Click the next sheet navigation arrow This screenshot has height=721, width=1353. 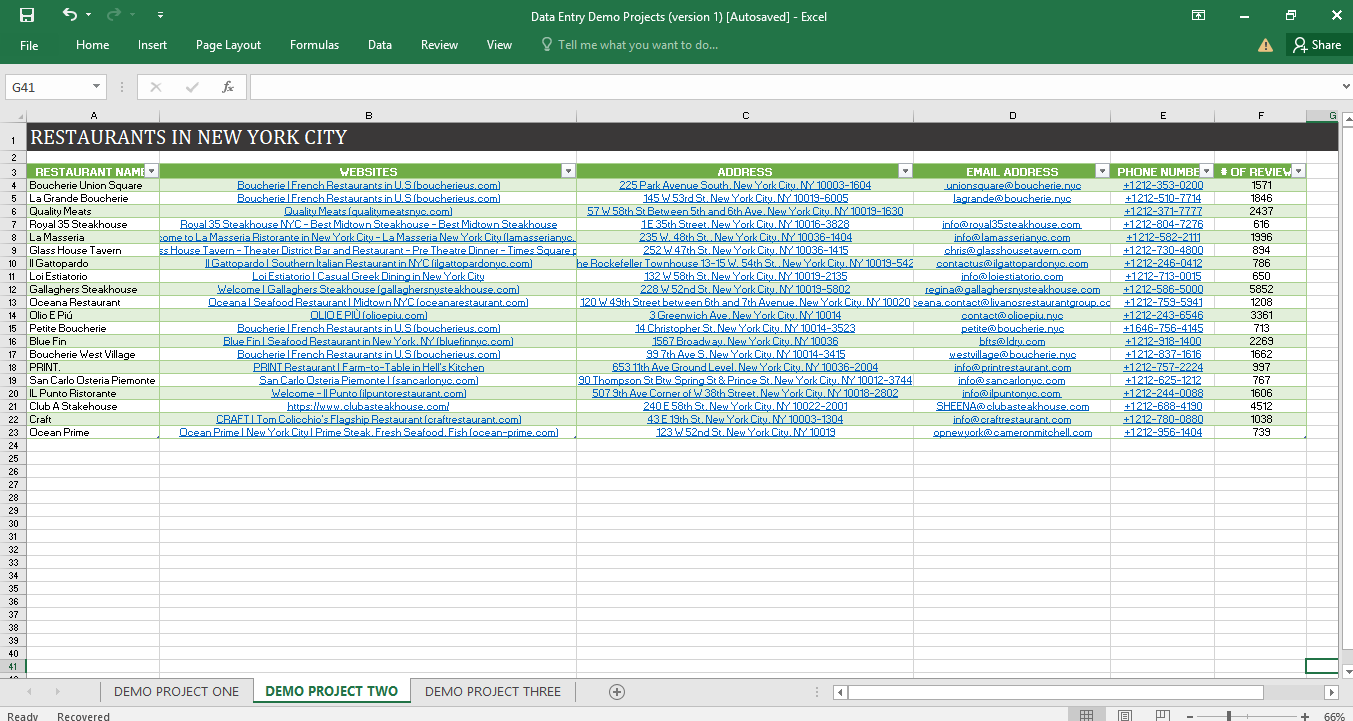pos(57,691)
